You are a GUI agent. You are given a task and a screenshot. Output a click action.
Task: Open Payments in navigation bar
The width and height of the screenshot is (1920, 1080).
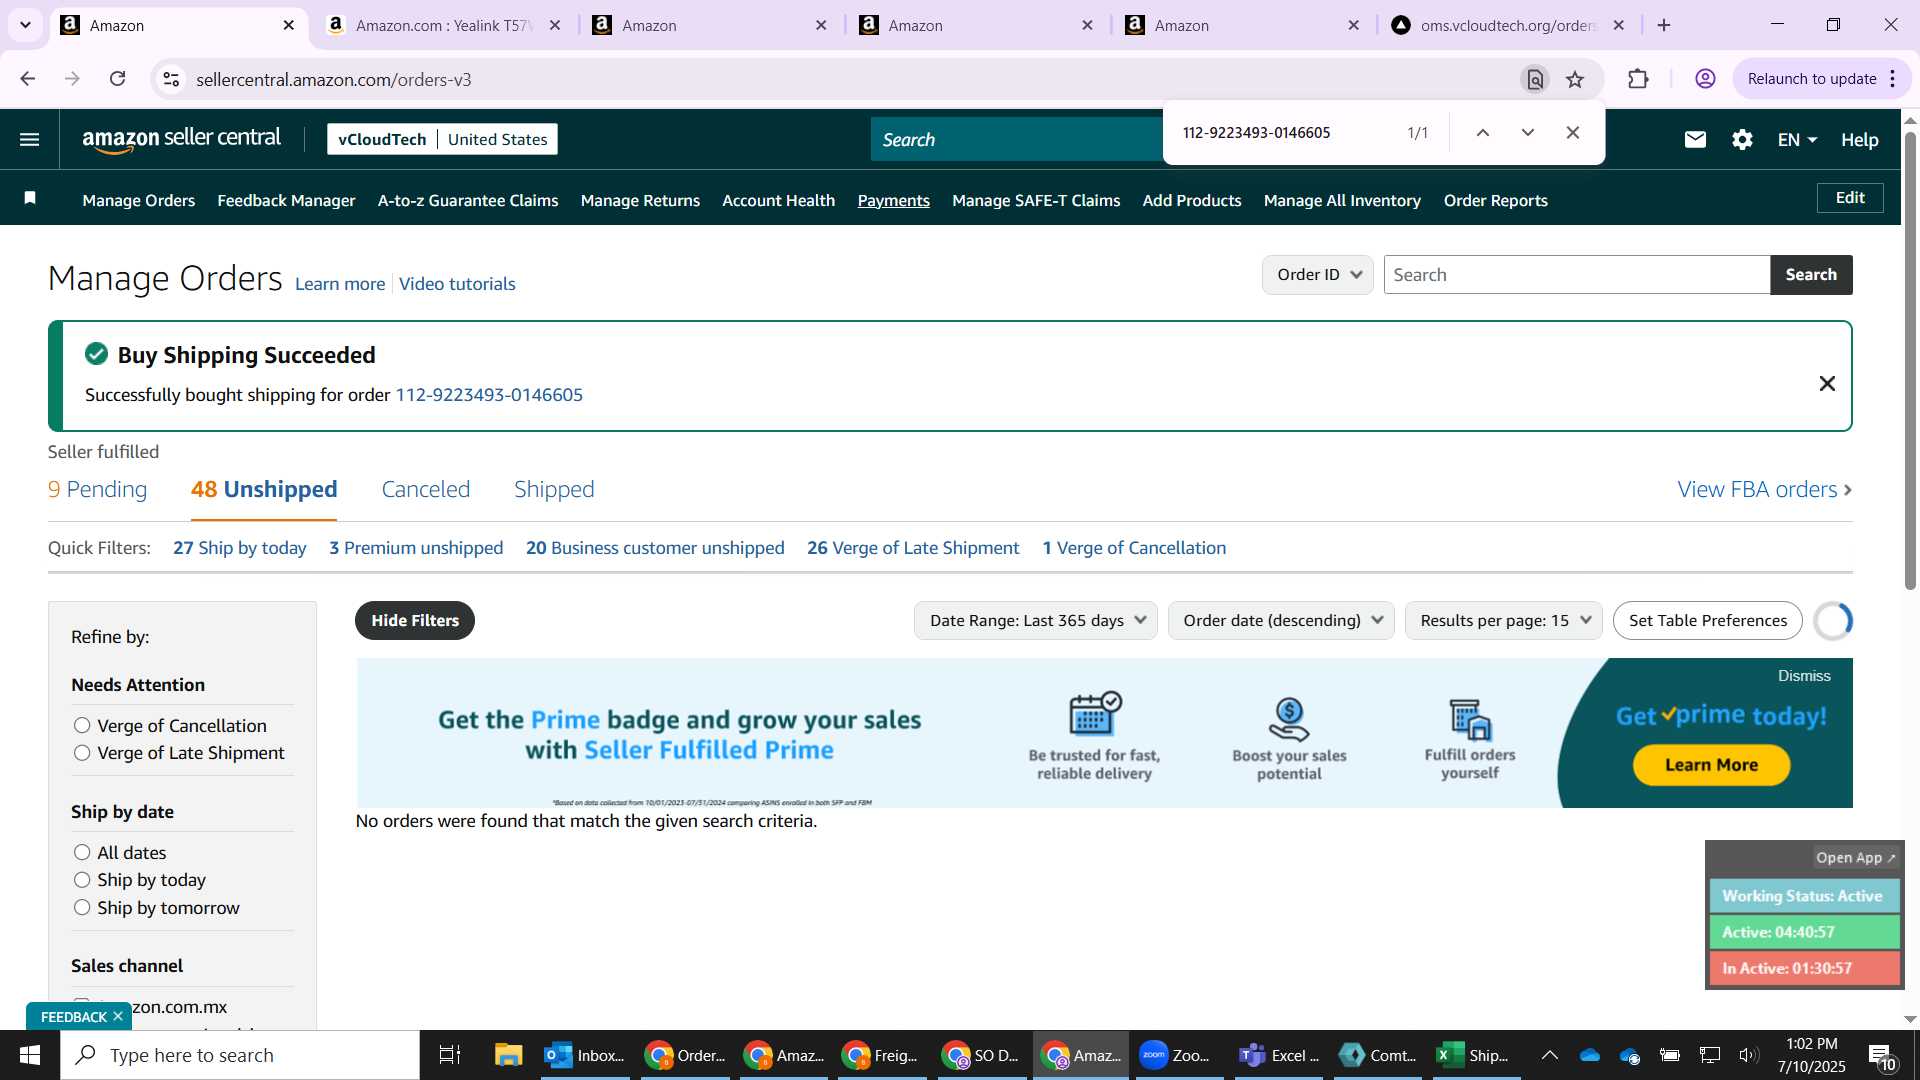pos(893,200)
